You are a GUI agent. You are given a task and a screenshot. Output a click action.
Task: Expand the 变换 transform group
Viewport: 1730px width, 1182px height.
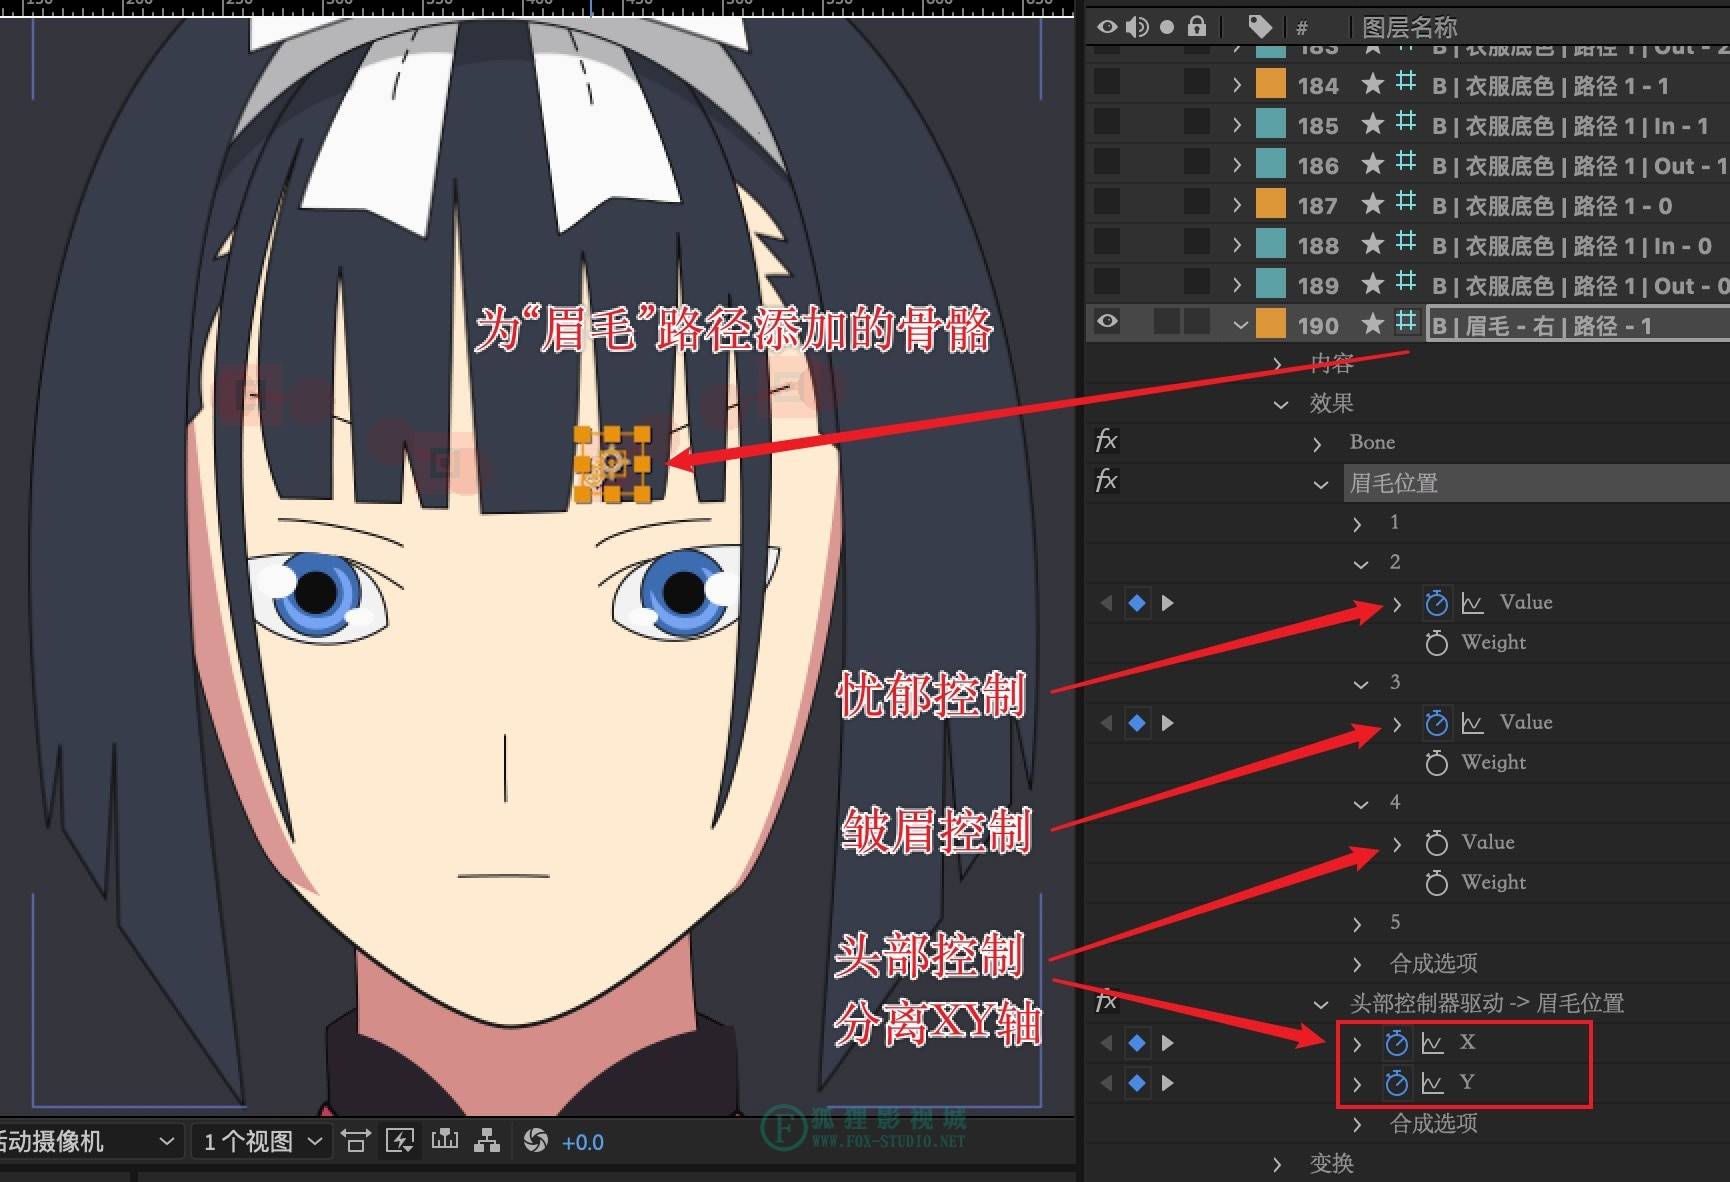tap(1278, 1164)
